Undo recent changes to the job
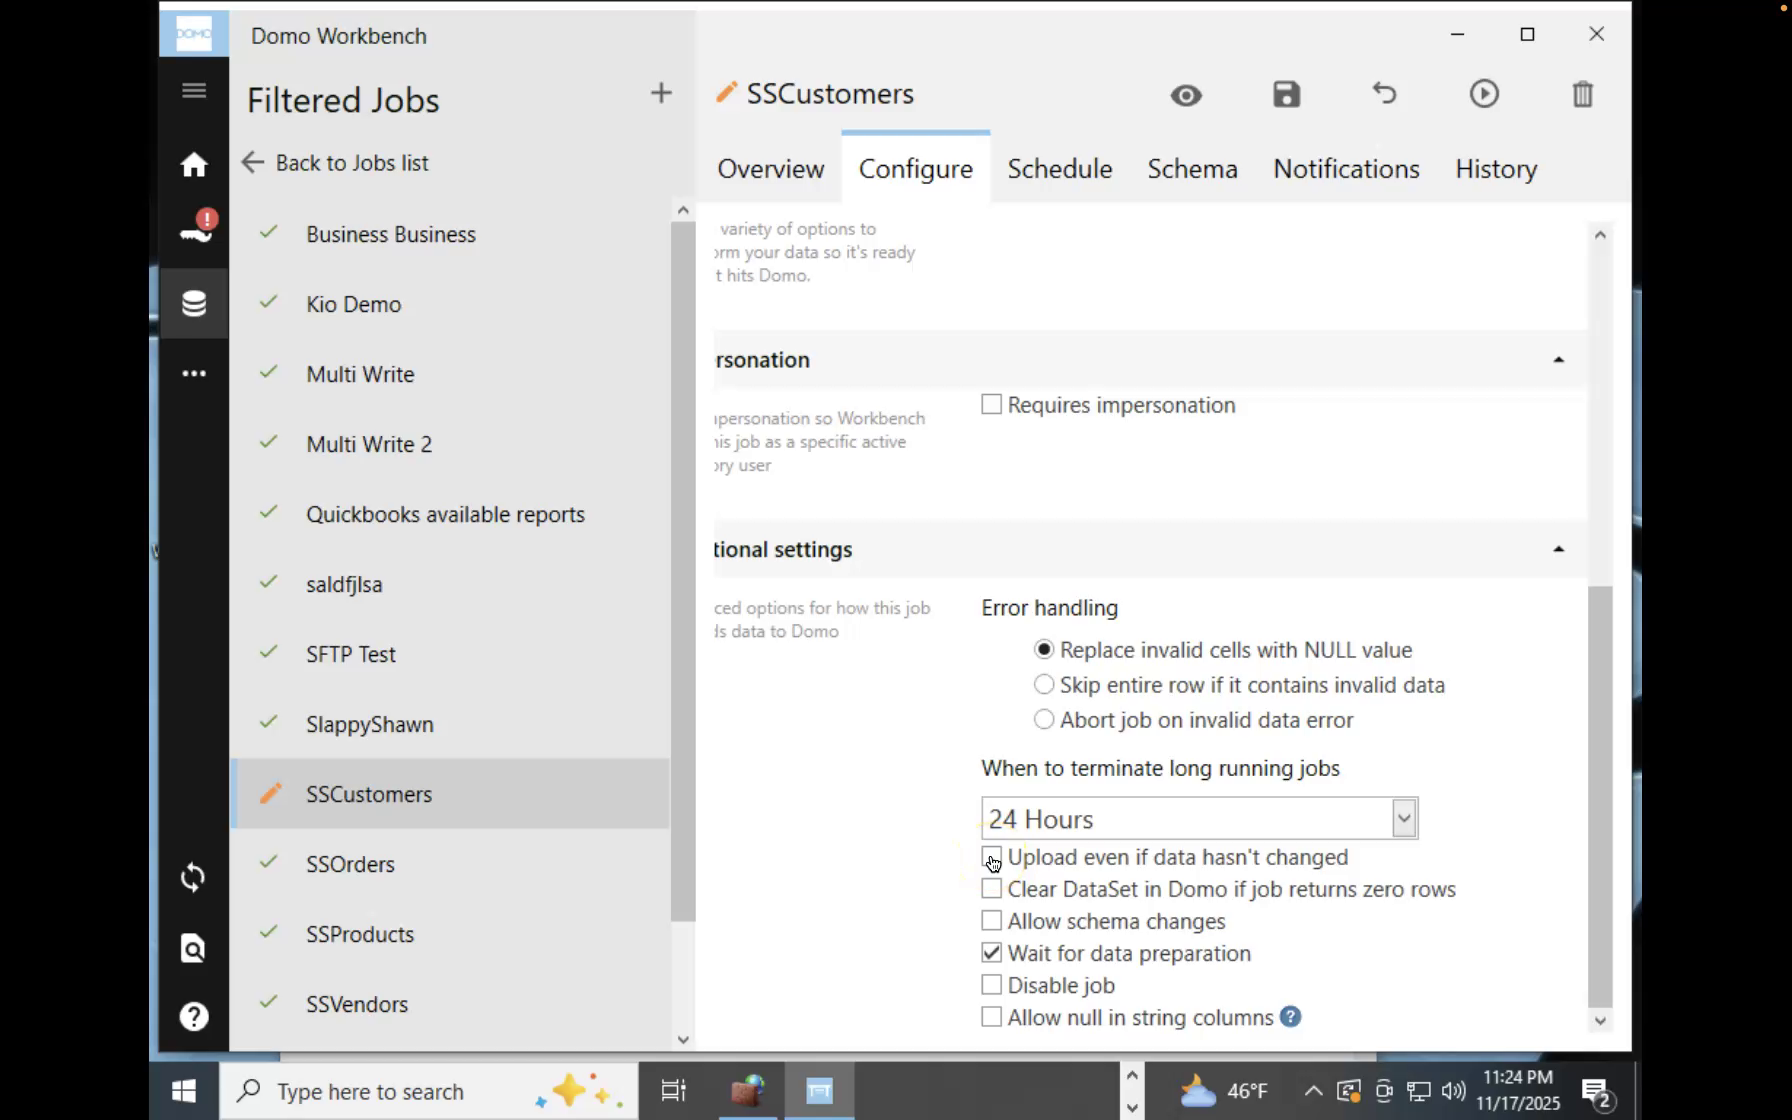Screen dimensions: 1792x1120 [x=1385, y=94]
